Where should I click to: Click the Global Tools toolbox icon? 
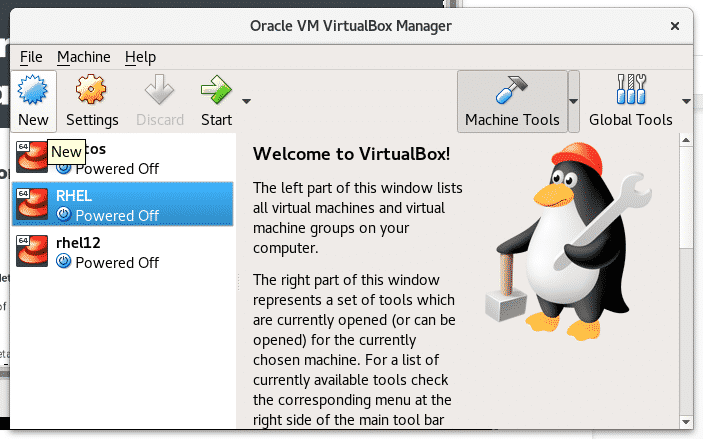(631, 89)
